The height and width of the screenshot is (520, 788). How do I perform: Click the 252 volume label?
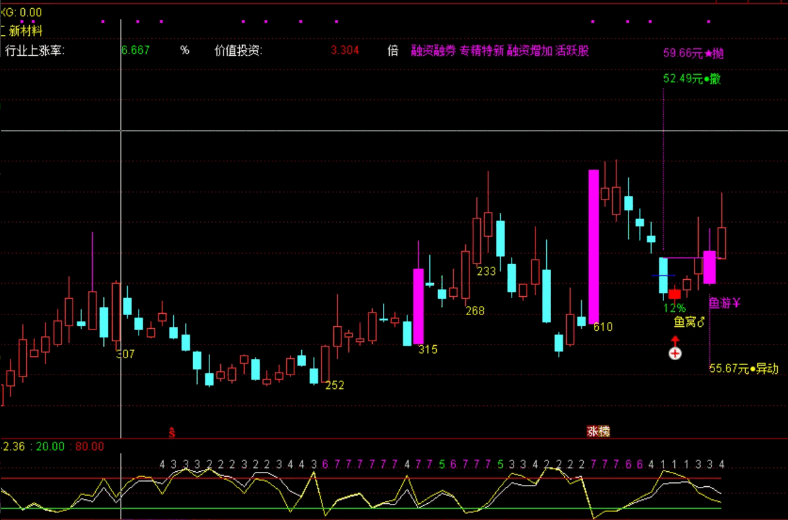(x=335, y=385)
